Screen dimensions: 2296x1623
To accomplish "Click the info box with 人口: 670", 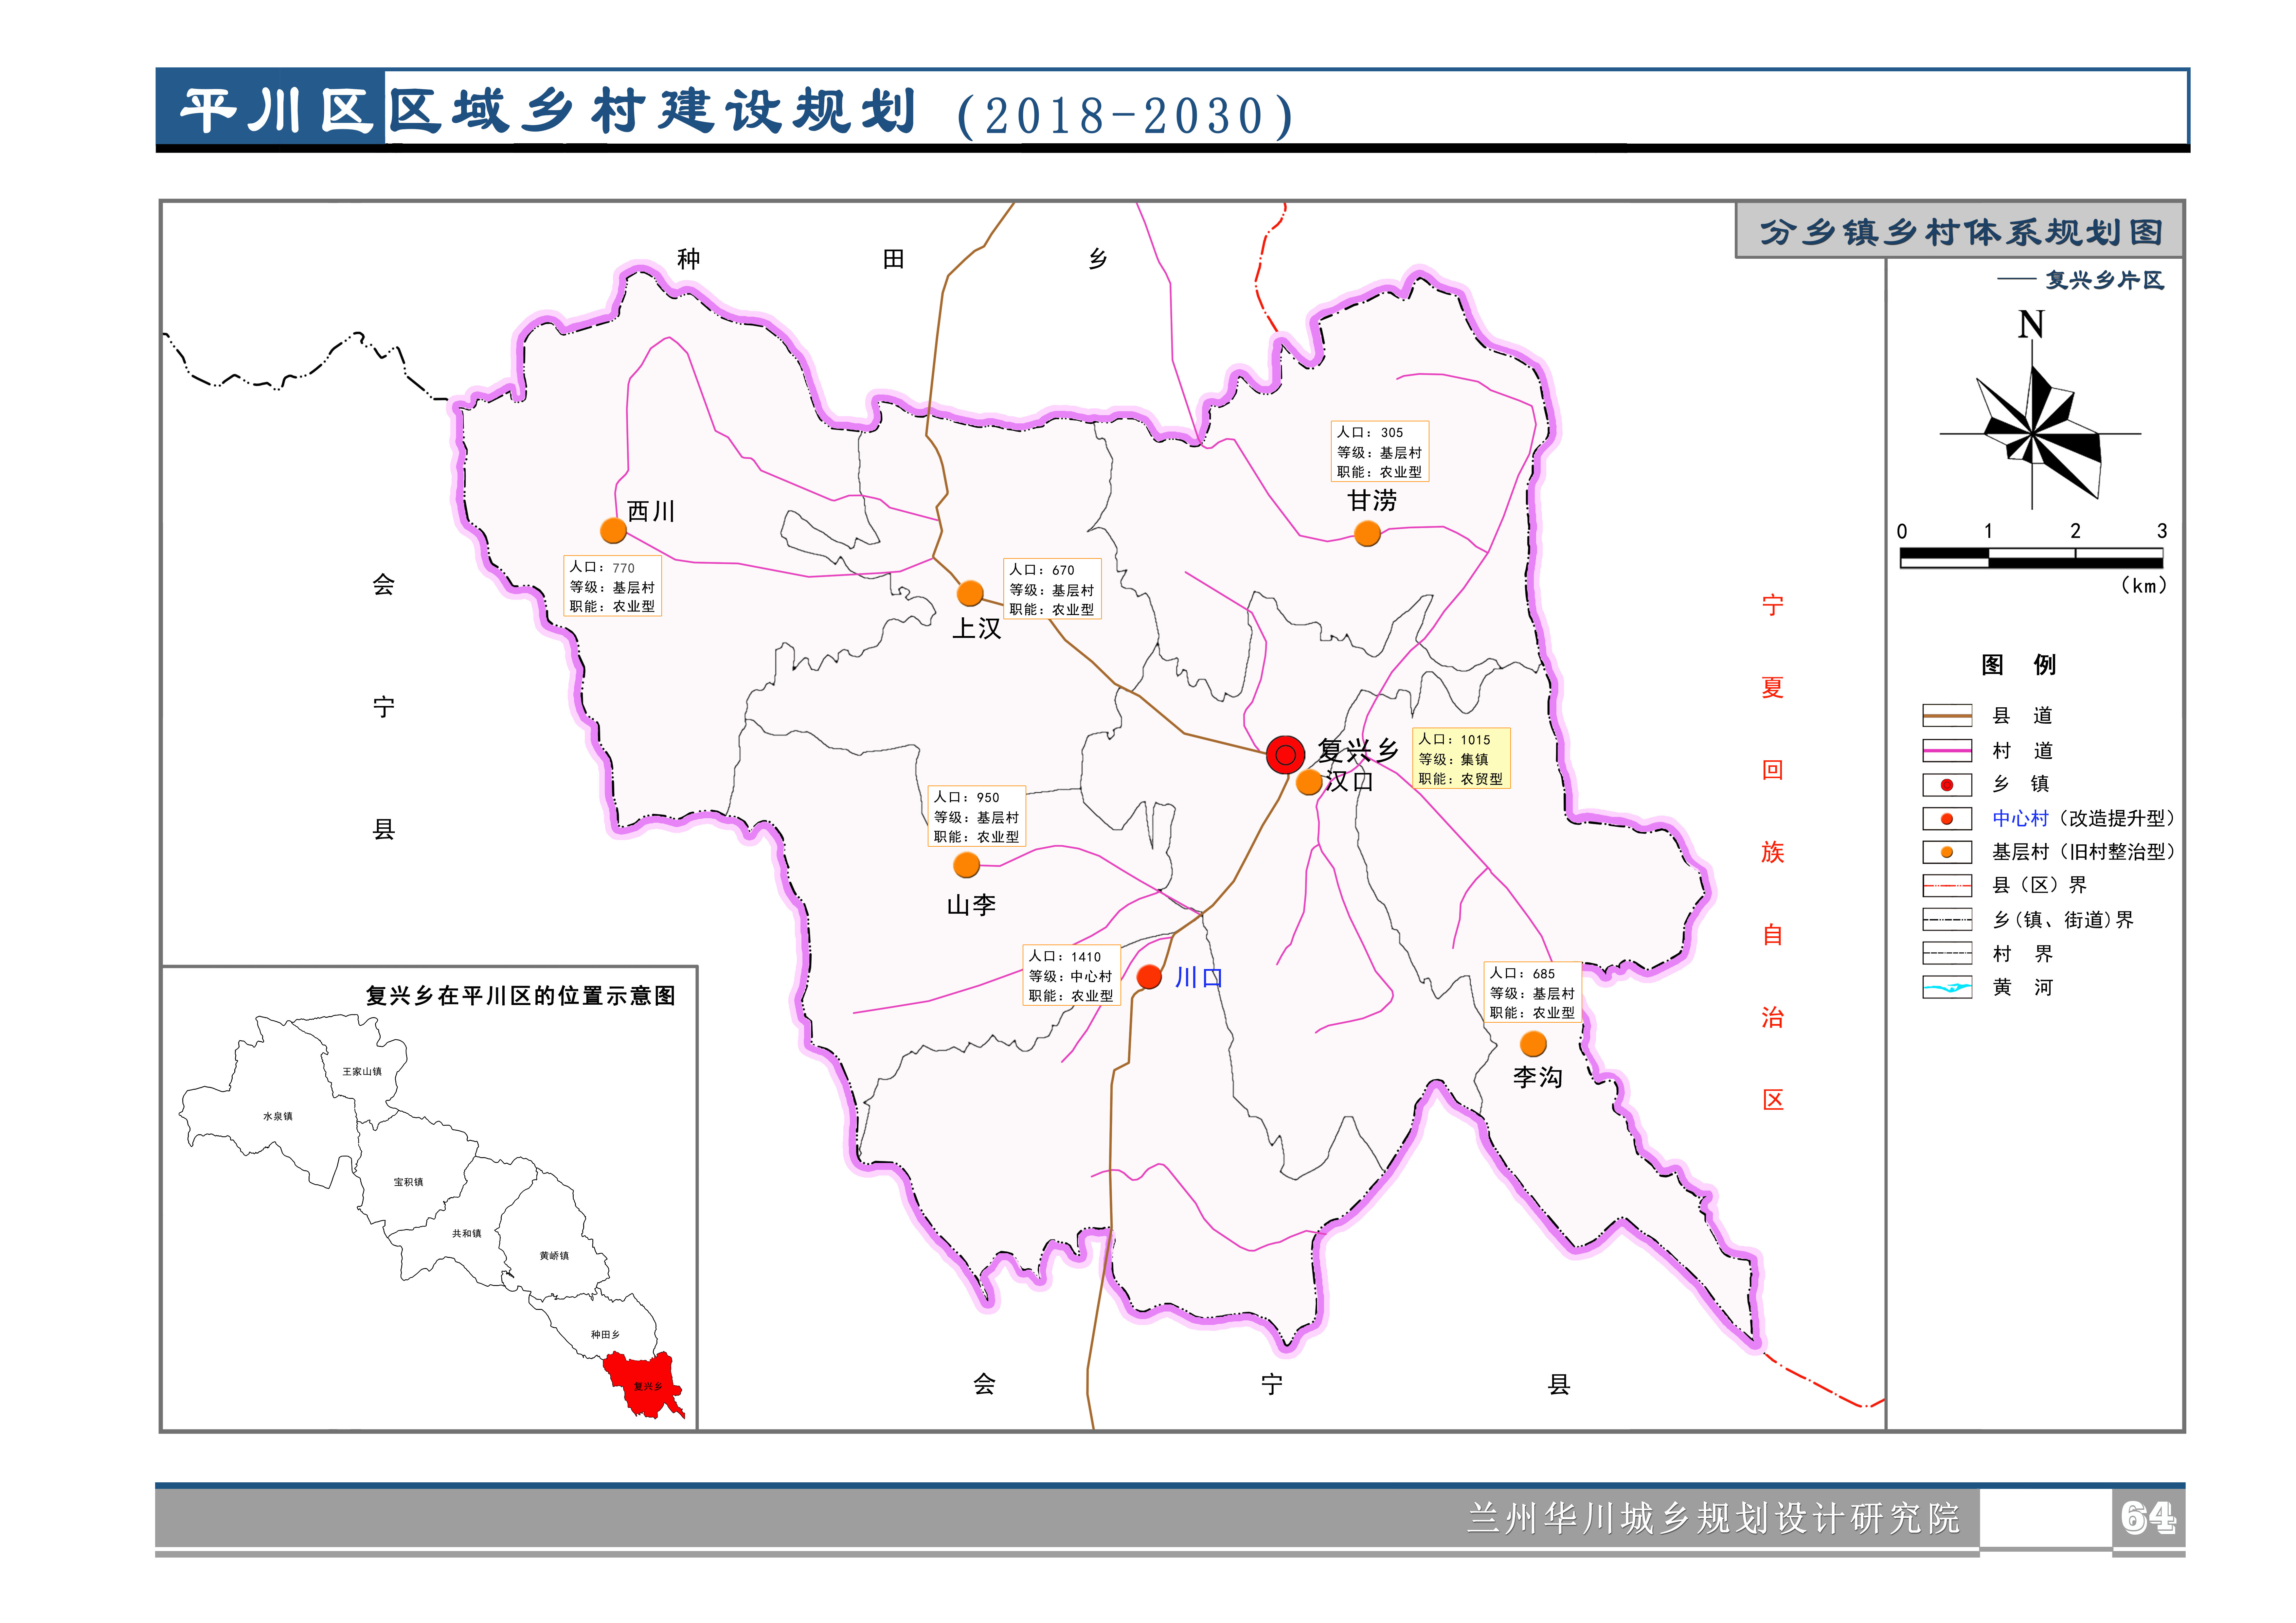I will point(1052,589).
